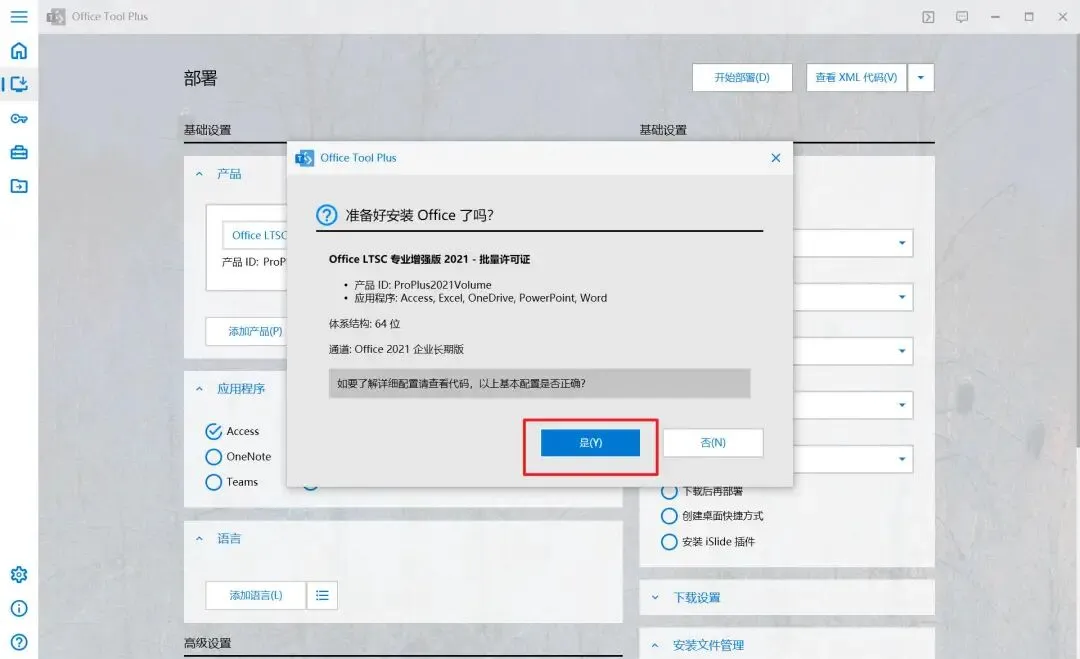Open the language list icon button
The image size is (1080, 659).
tap(322, 596)
